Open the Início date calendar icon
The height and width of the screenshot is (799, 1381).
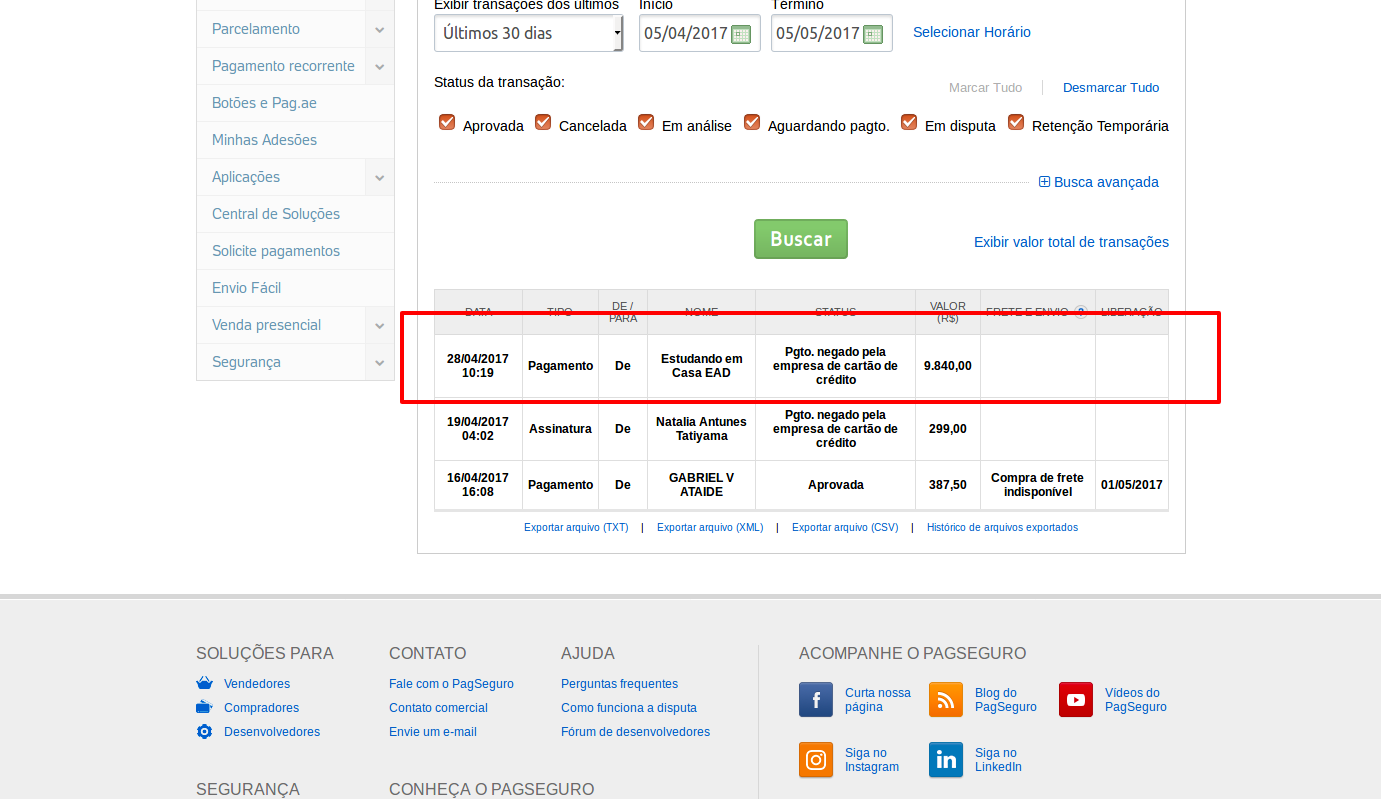point(741,34)
